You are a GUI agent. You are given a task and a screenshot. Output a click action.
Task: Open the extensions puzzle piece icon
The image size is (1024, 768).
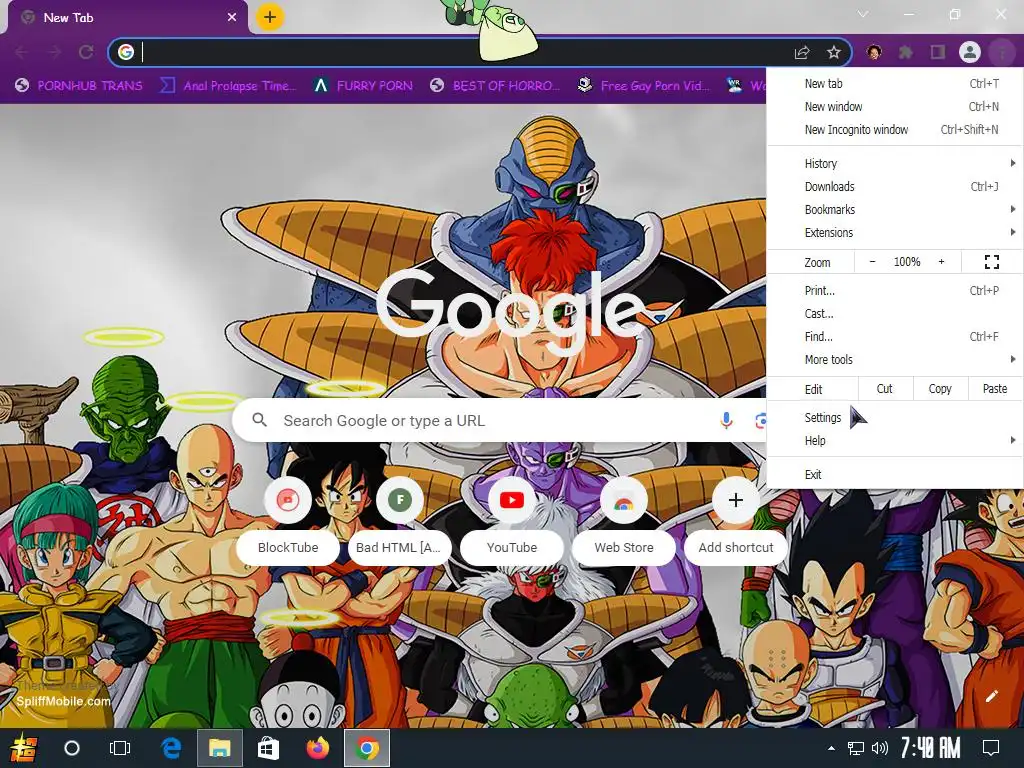(x=905, y=52)
